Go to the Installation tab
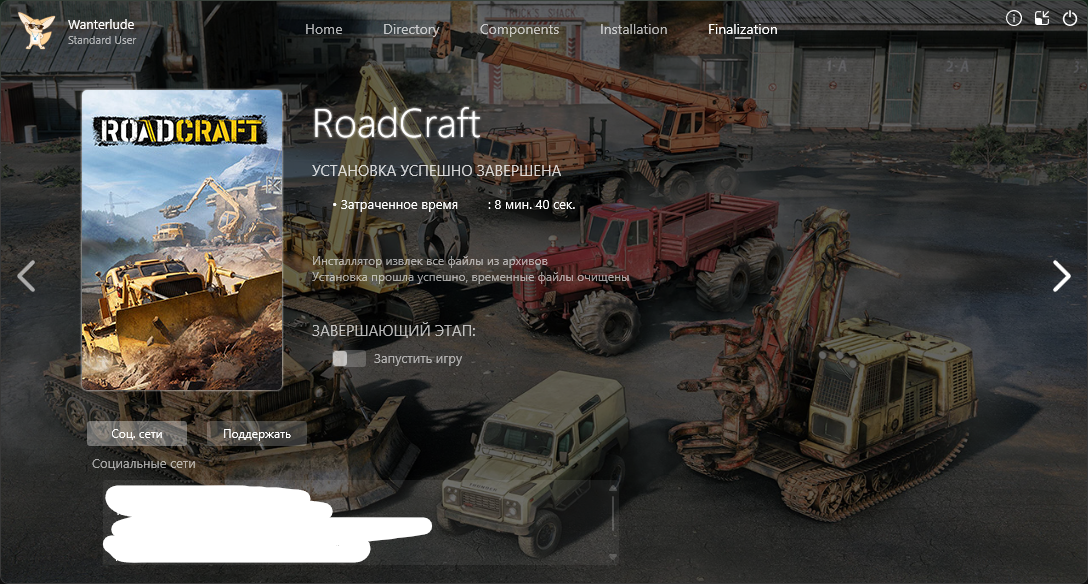Screen dimensions: 1088x584 (x=634, y=29)
